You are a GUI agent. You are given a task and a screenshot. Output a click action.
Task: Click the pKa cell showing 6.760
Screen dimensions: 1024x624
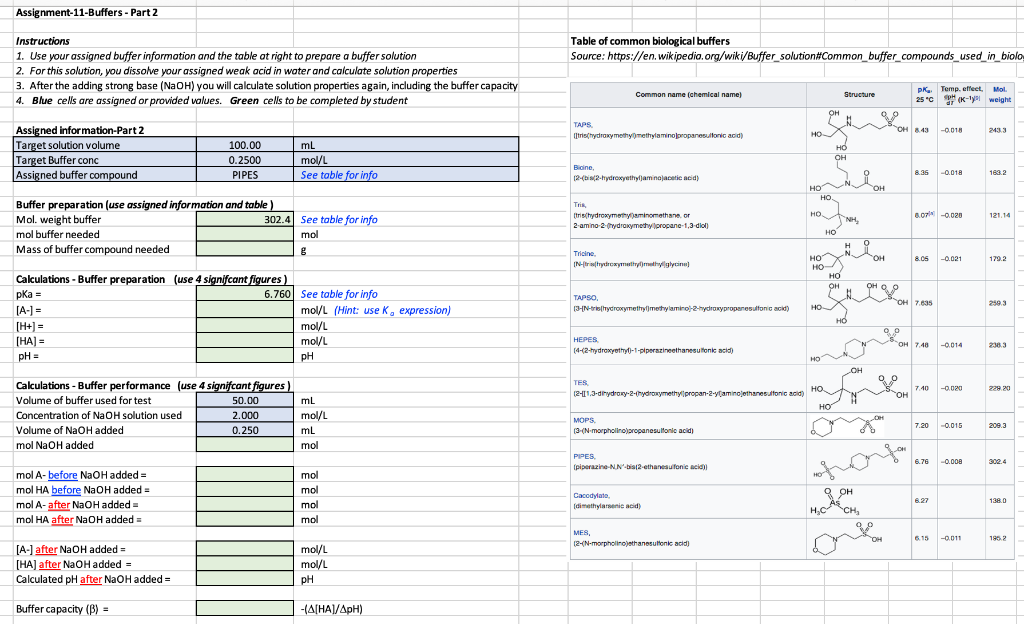tap(245, 294)
